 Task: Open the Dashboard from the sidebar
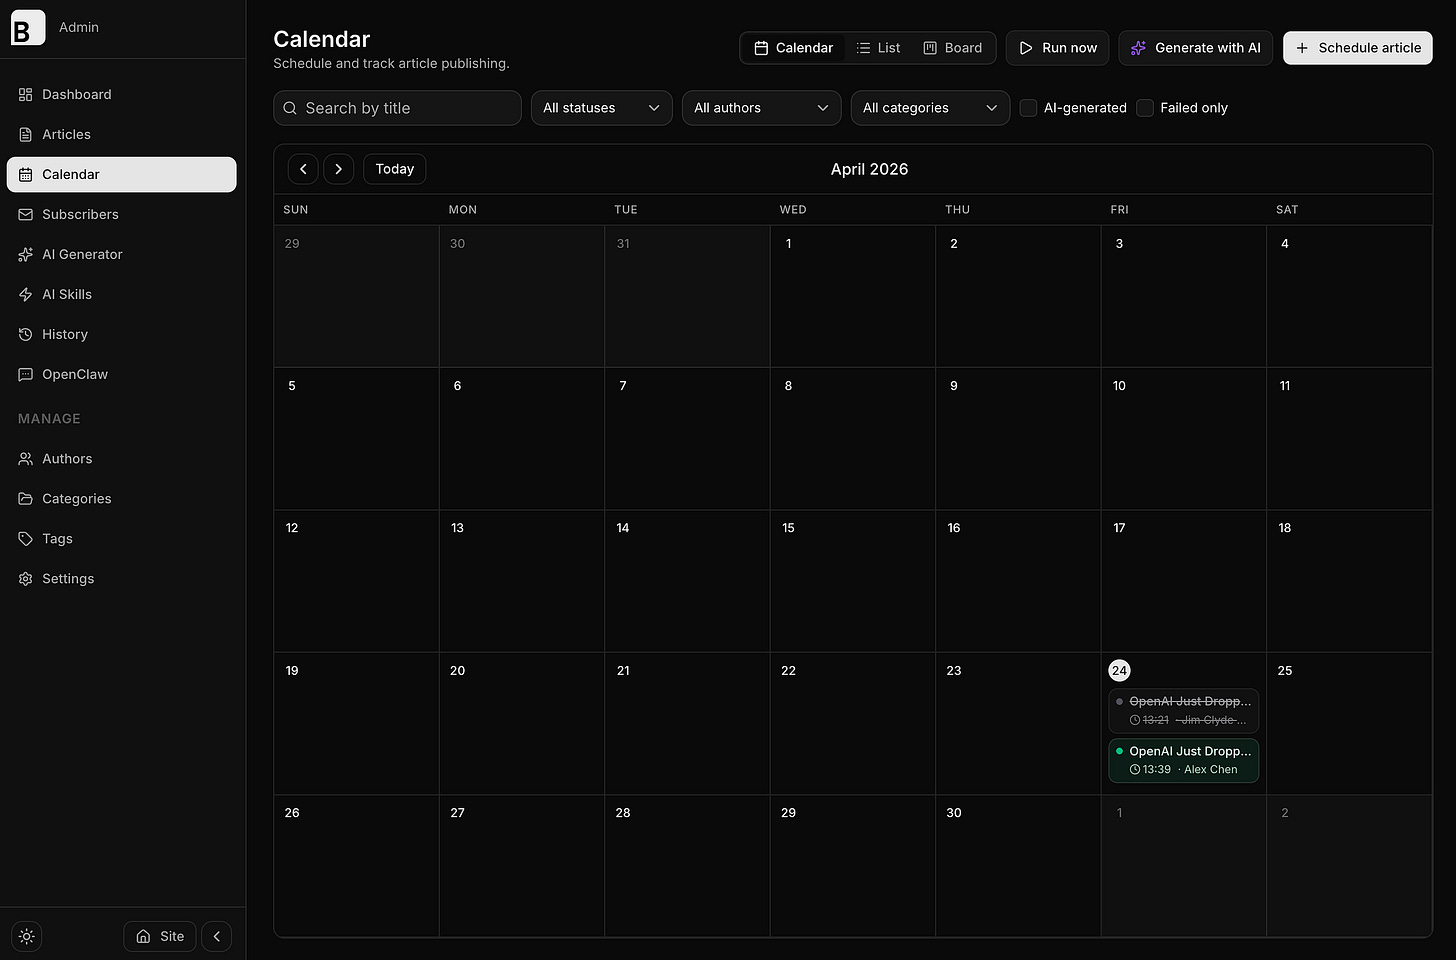coord(76,94)
